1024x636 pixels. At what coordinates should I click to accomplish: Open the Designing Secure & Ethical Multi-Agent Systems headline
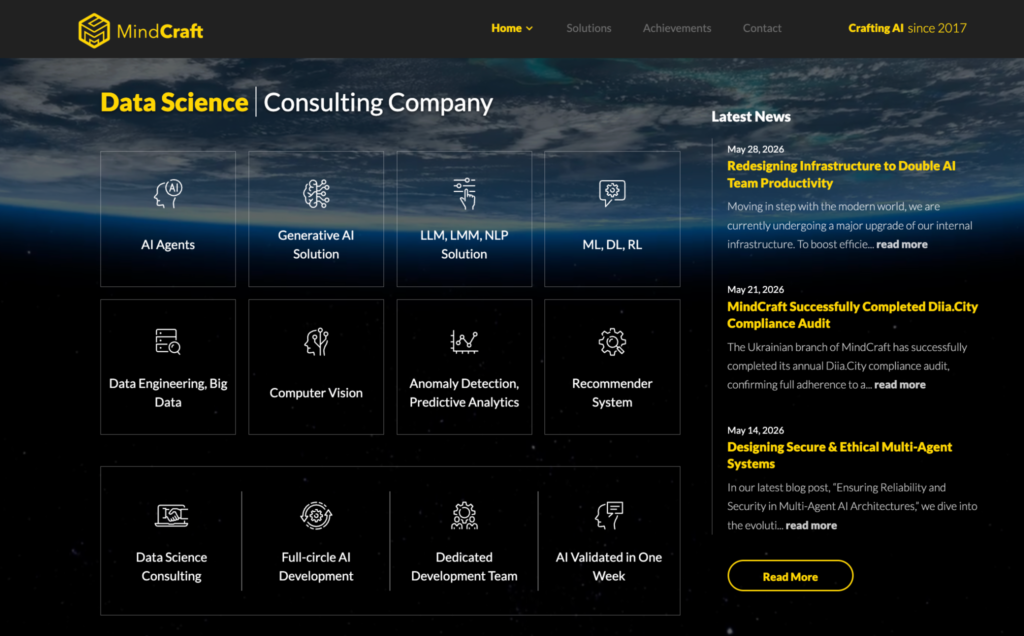(839, 455)
